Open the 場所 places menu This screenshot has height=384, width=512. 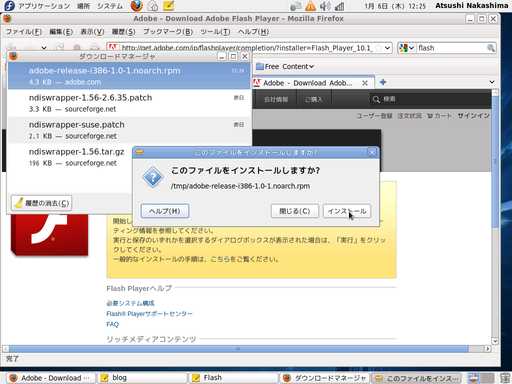click(x=83, y=6)
